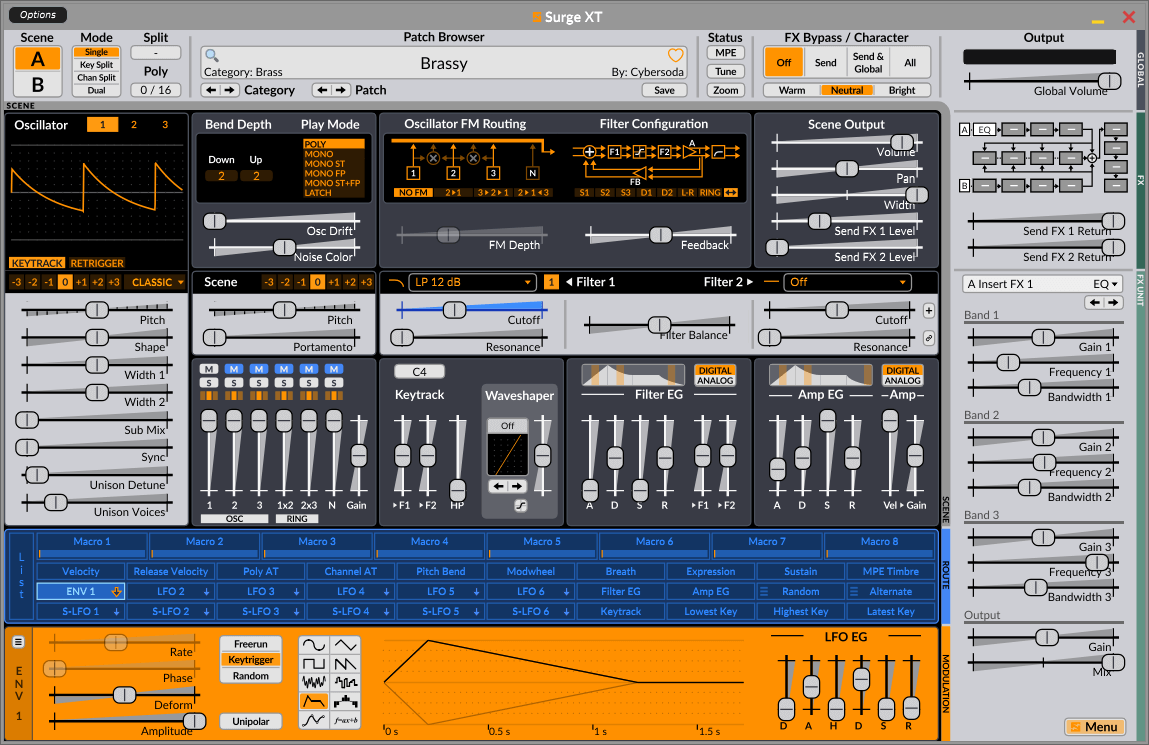Mute oscillator 1 in the mixer
Image resolution: width=1149 pixels, height=745 pixels.
click(x=209, y=368)
